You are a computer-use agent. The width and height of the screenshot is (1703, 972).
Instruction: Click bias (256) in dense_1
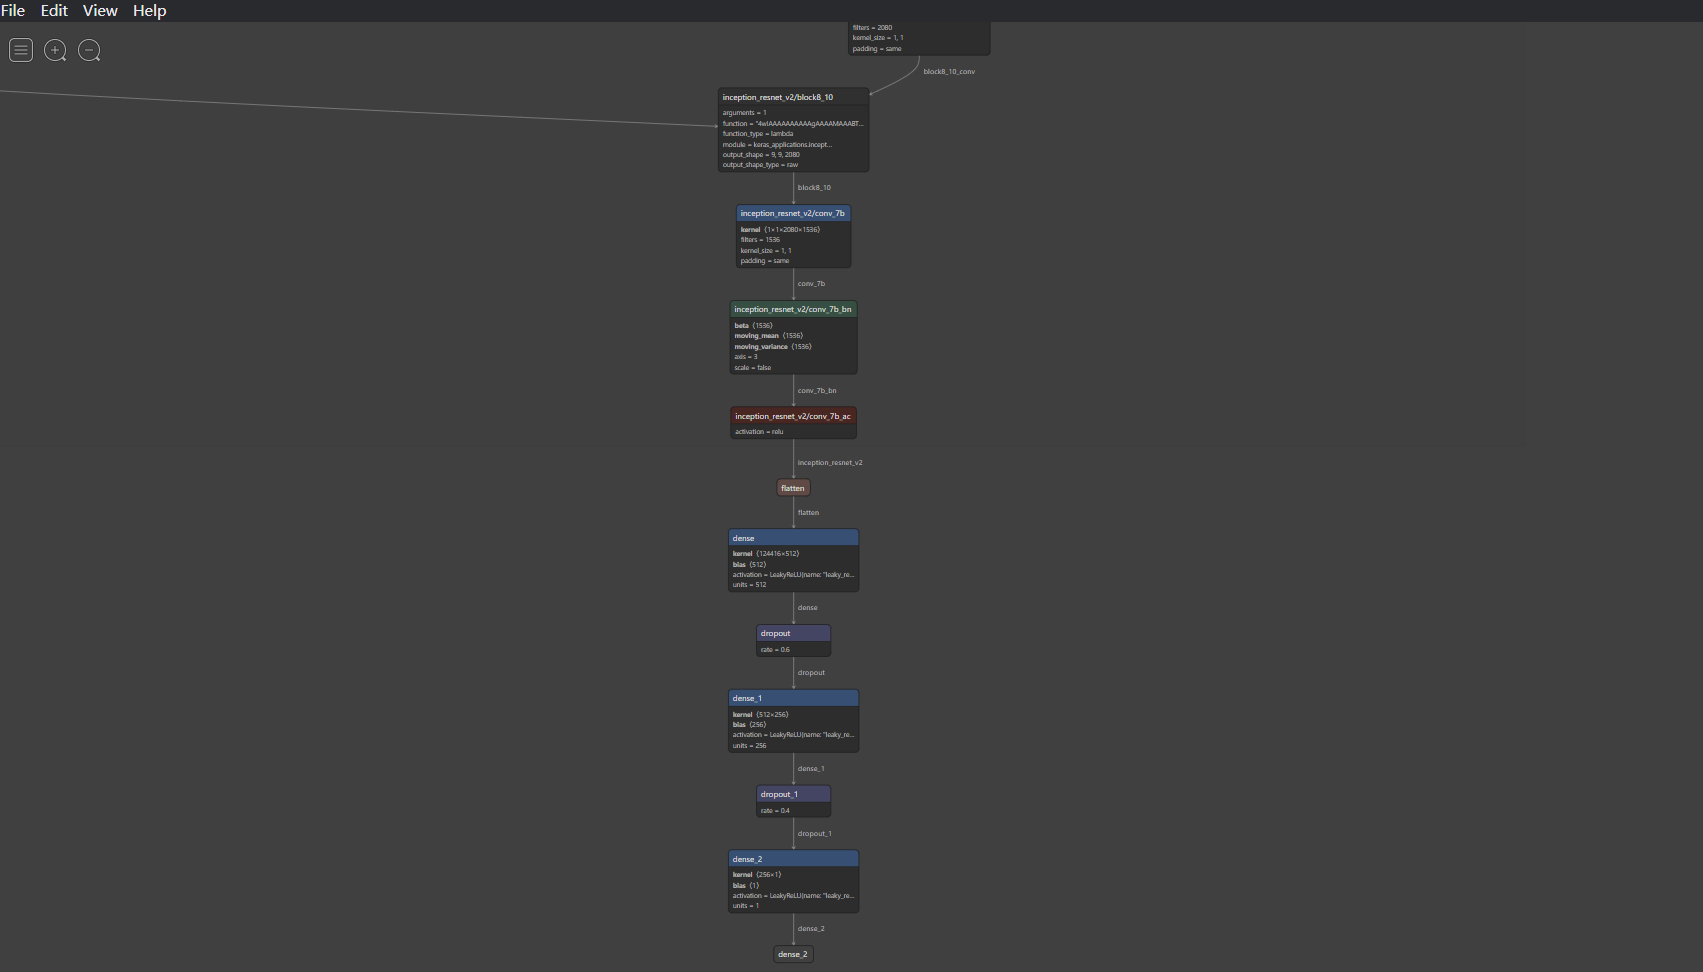(x=749, y=725)
